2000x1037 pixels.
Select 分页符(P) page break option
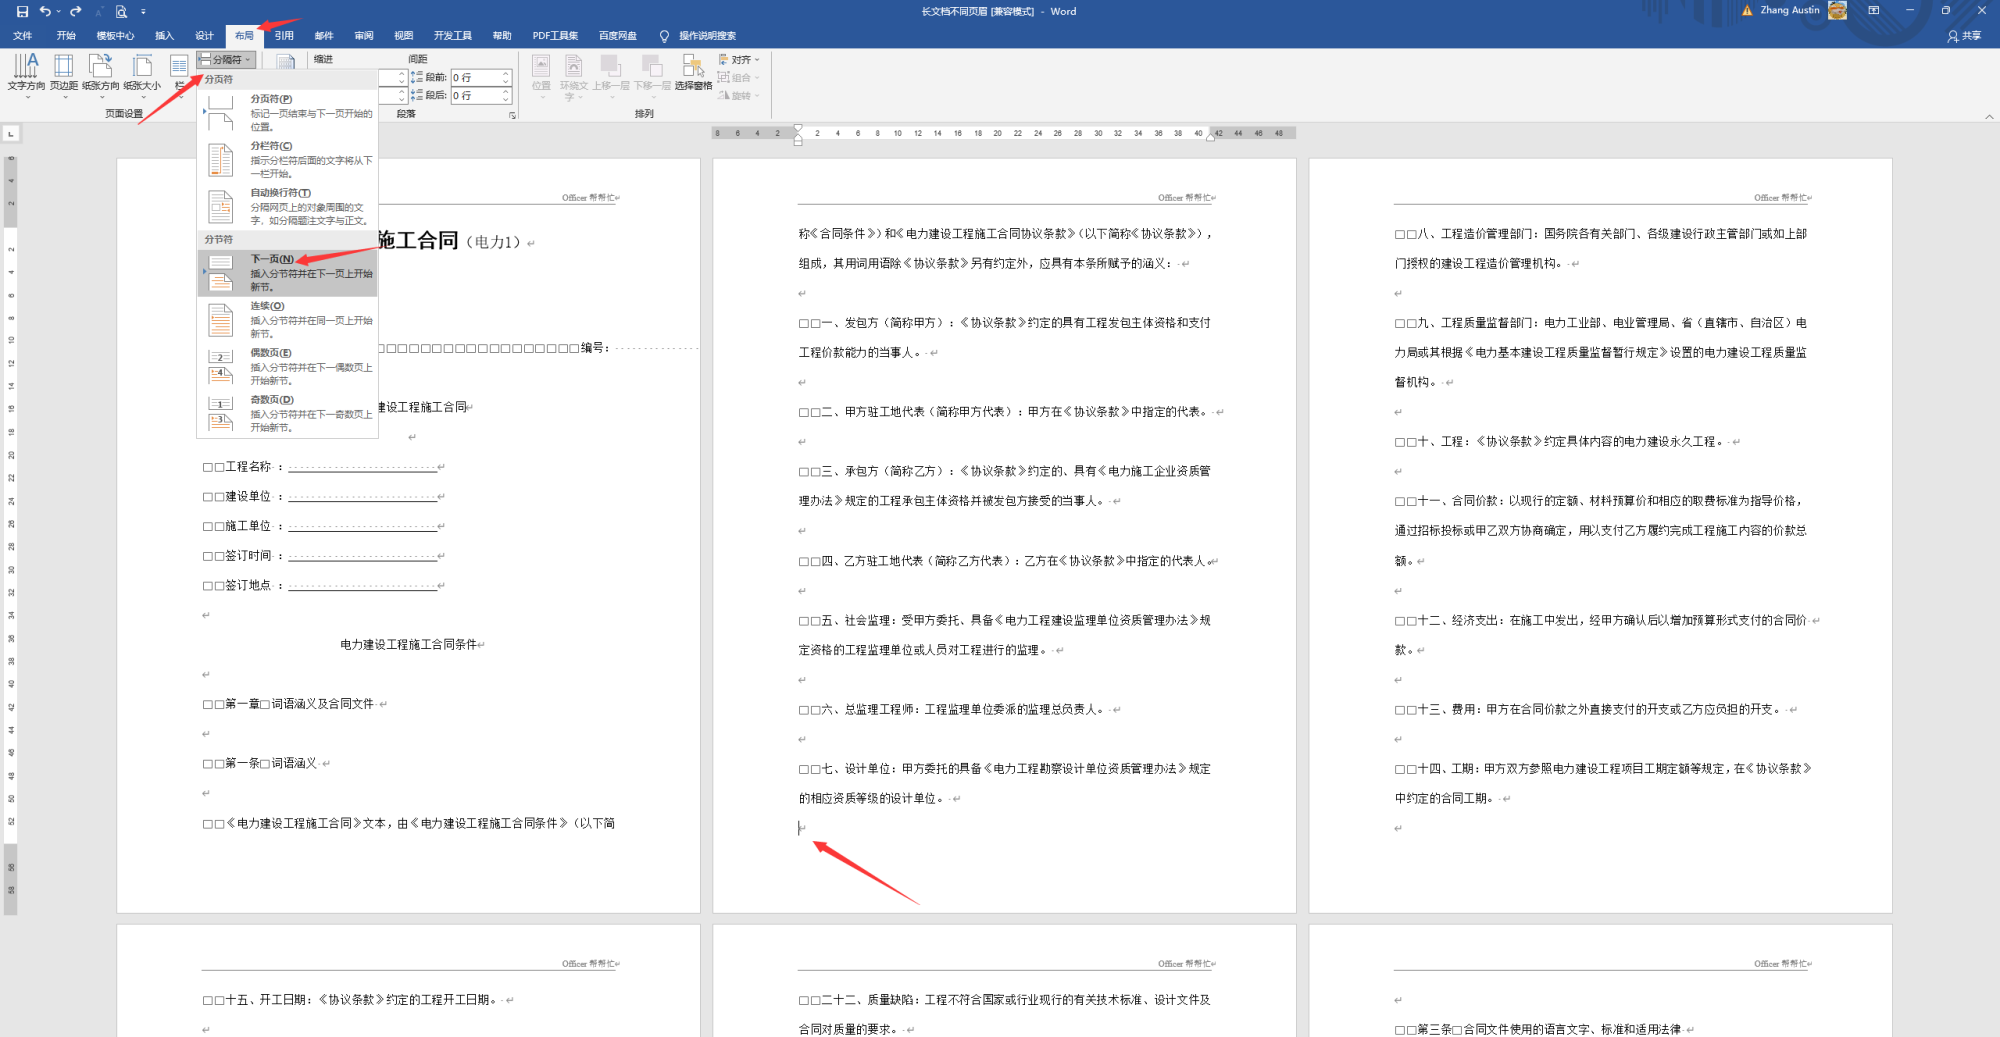[288, 112]
